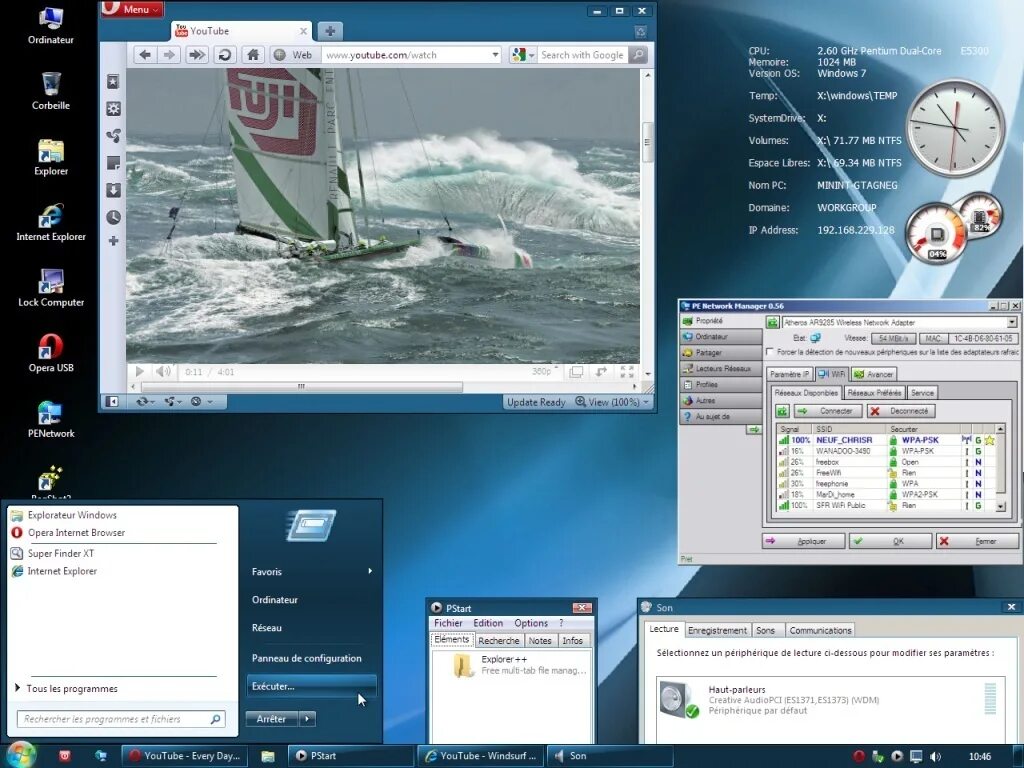Expand the address bar history dropdown
The image size is (1024, 768).
[495, 55]
